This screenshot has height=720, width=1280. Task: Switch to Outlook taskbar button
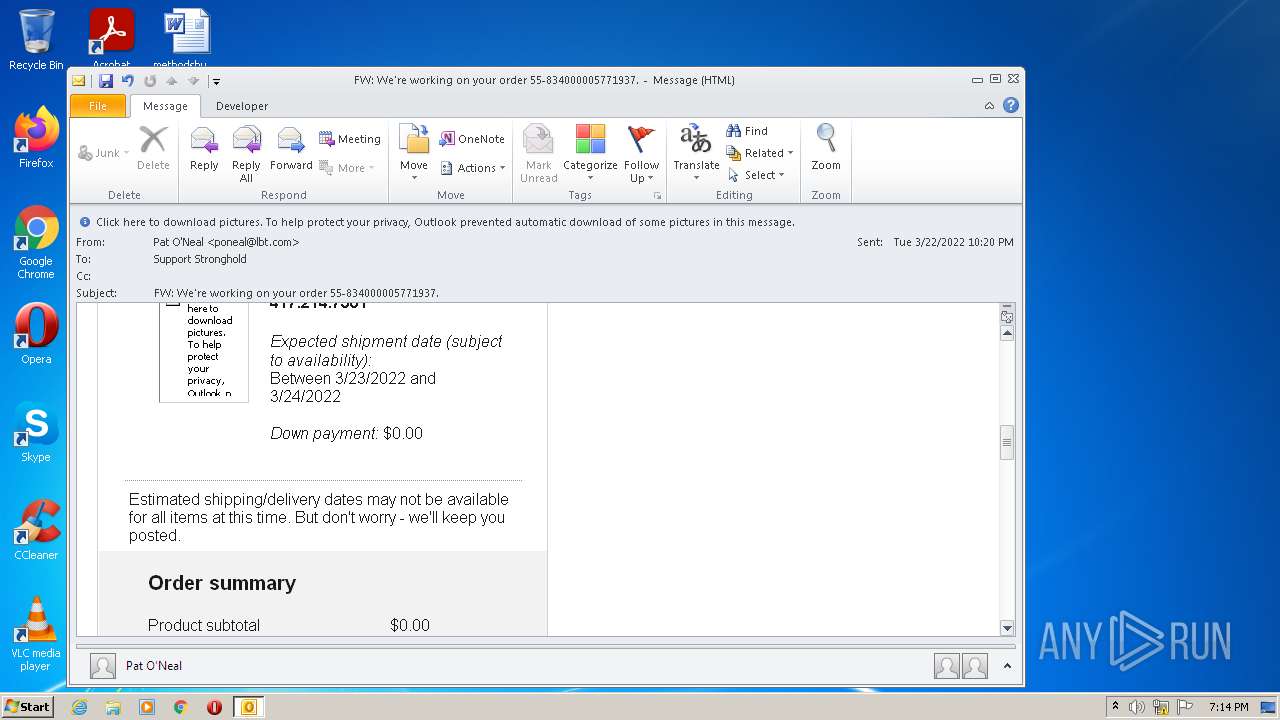(x=248, y=707)
